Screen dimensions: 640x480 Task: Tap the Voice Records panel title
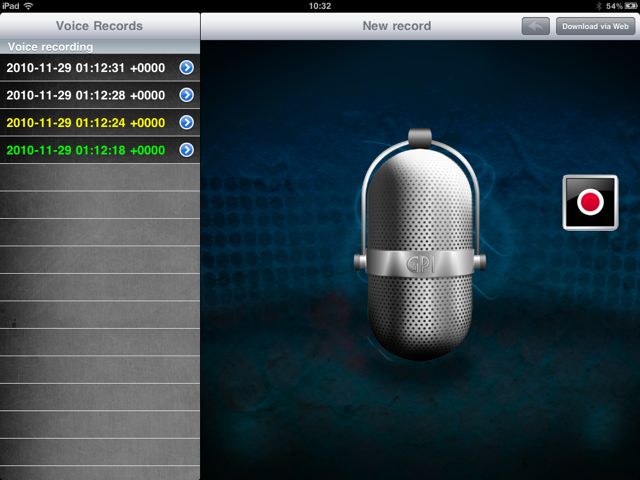pyautogui.click(x=99, y=26)
